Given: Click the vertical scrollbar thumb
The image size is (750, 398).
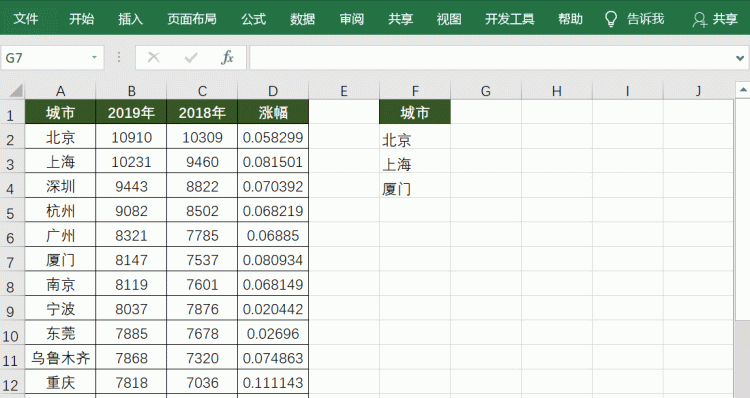Looking at the screenshot, I should click(x=743, y=209).
